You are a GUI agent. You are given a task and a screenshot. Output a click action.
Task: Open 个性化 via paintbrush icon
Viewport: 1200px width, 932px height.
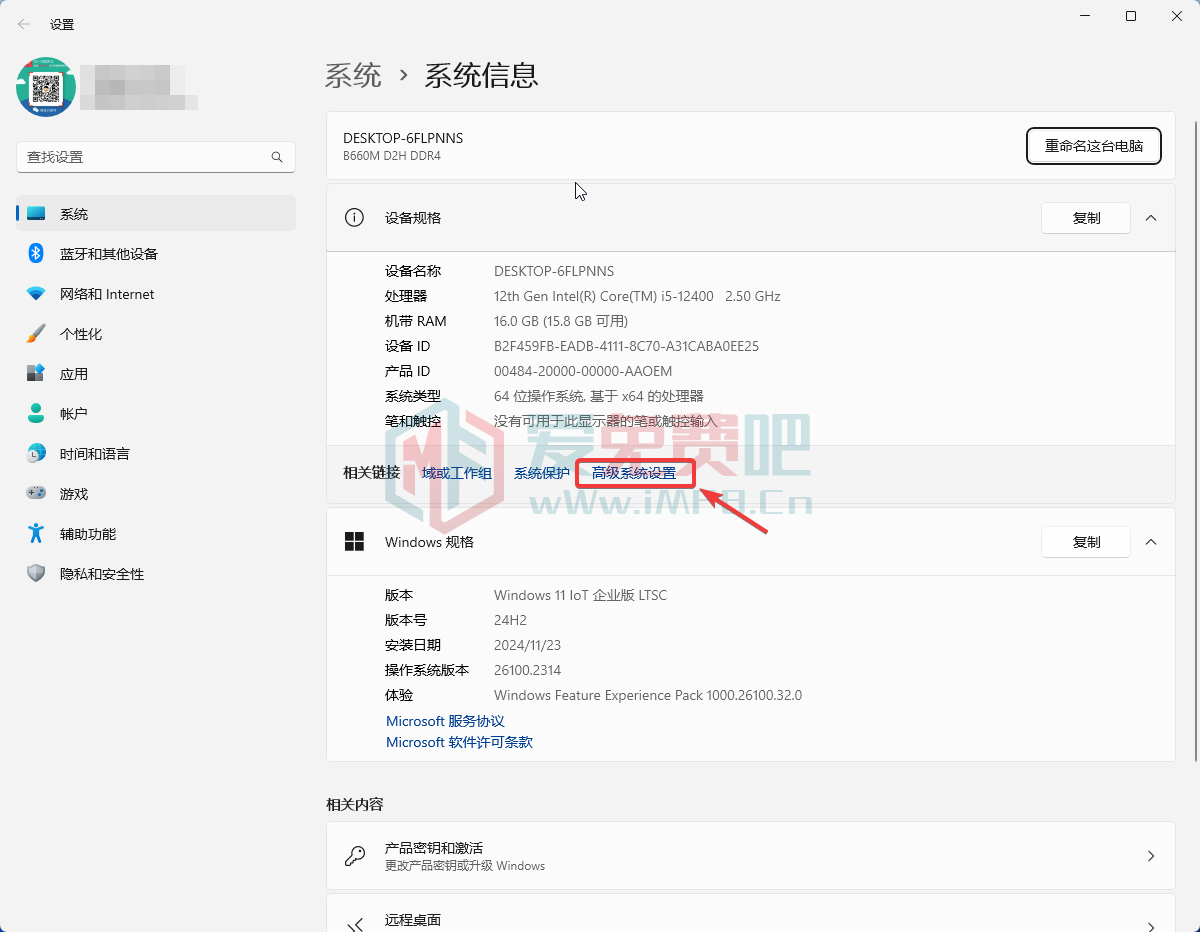pyautogui.click(x=36, y=334)
